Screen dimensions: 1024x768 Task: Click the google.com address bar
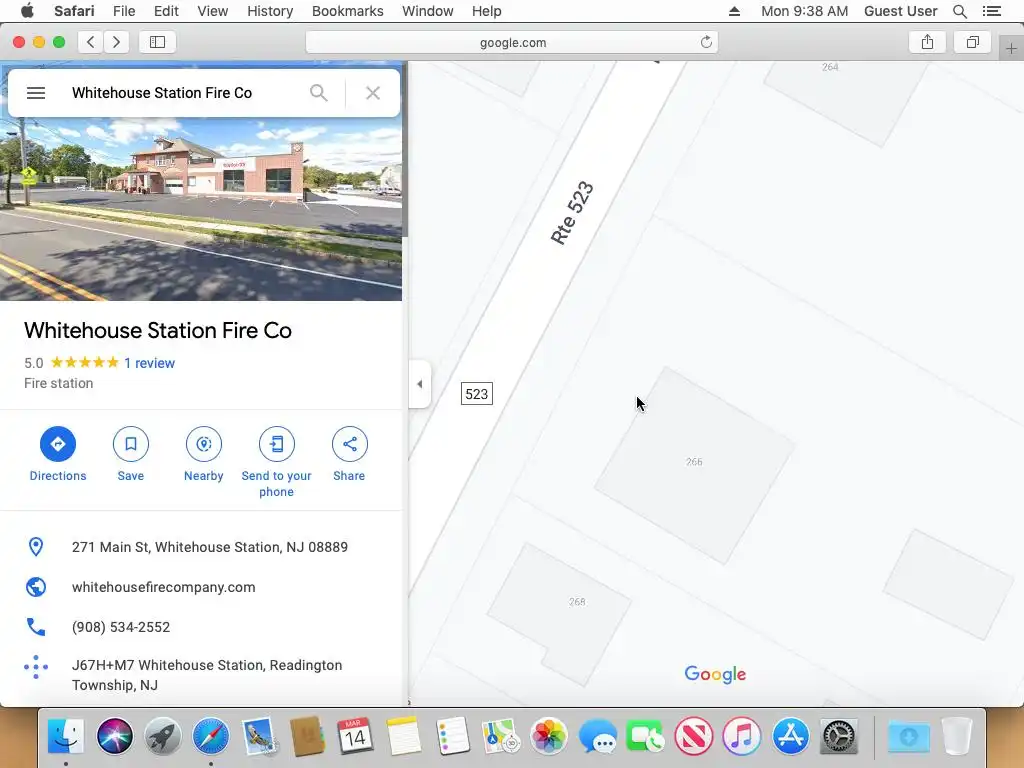[513, 42]
